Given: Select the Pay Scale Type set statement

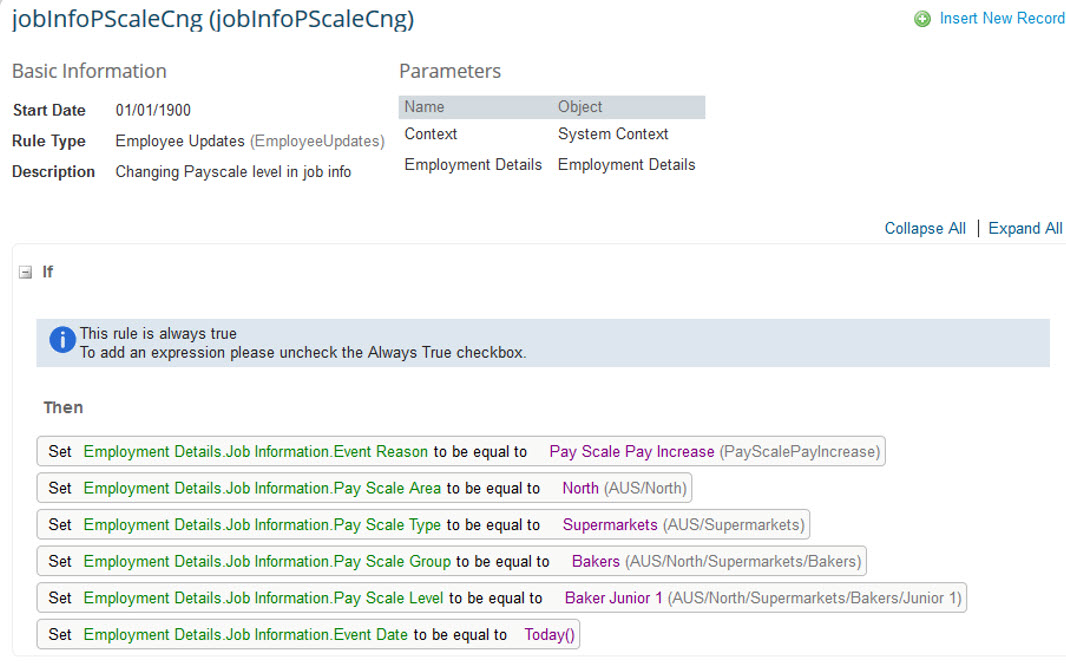Looking at the screenshot, I should pos(423,525).
